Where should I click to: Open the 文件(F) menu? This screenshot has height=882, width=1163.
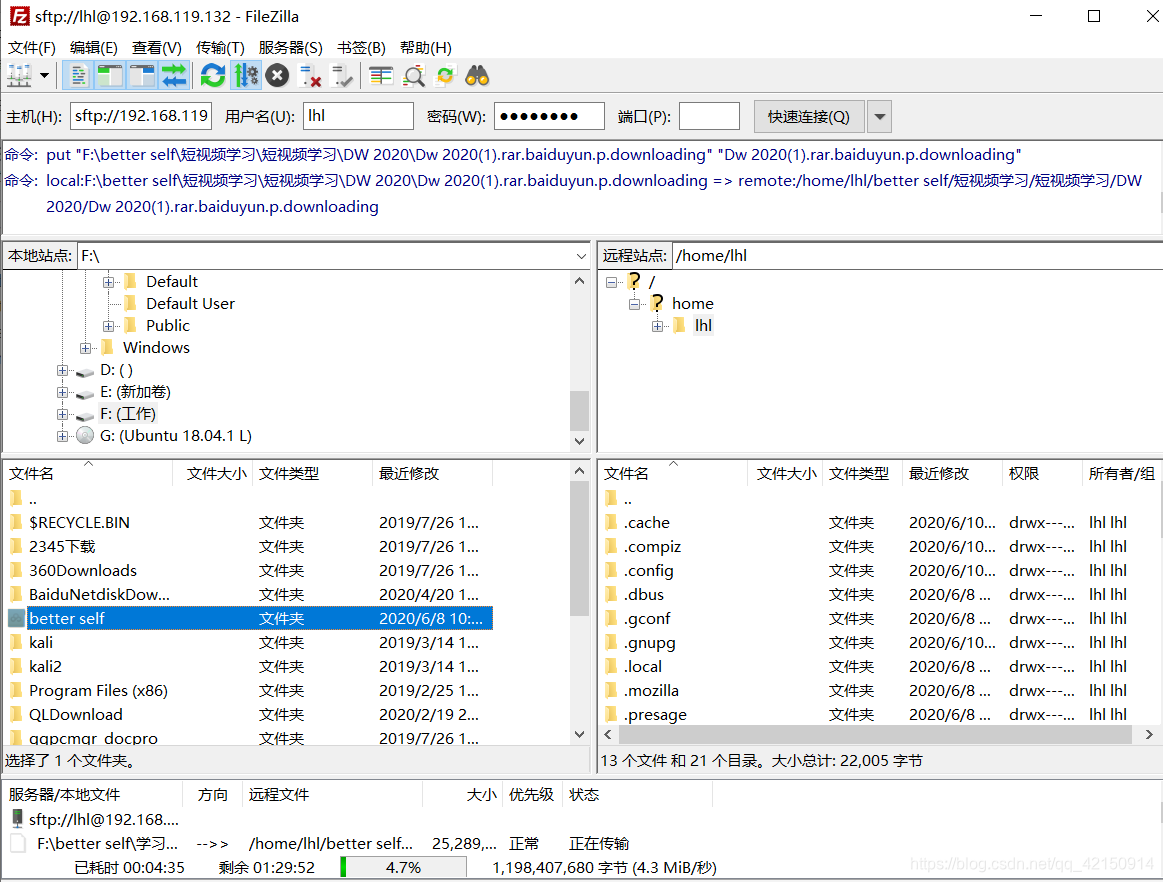point(32,47)
